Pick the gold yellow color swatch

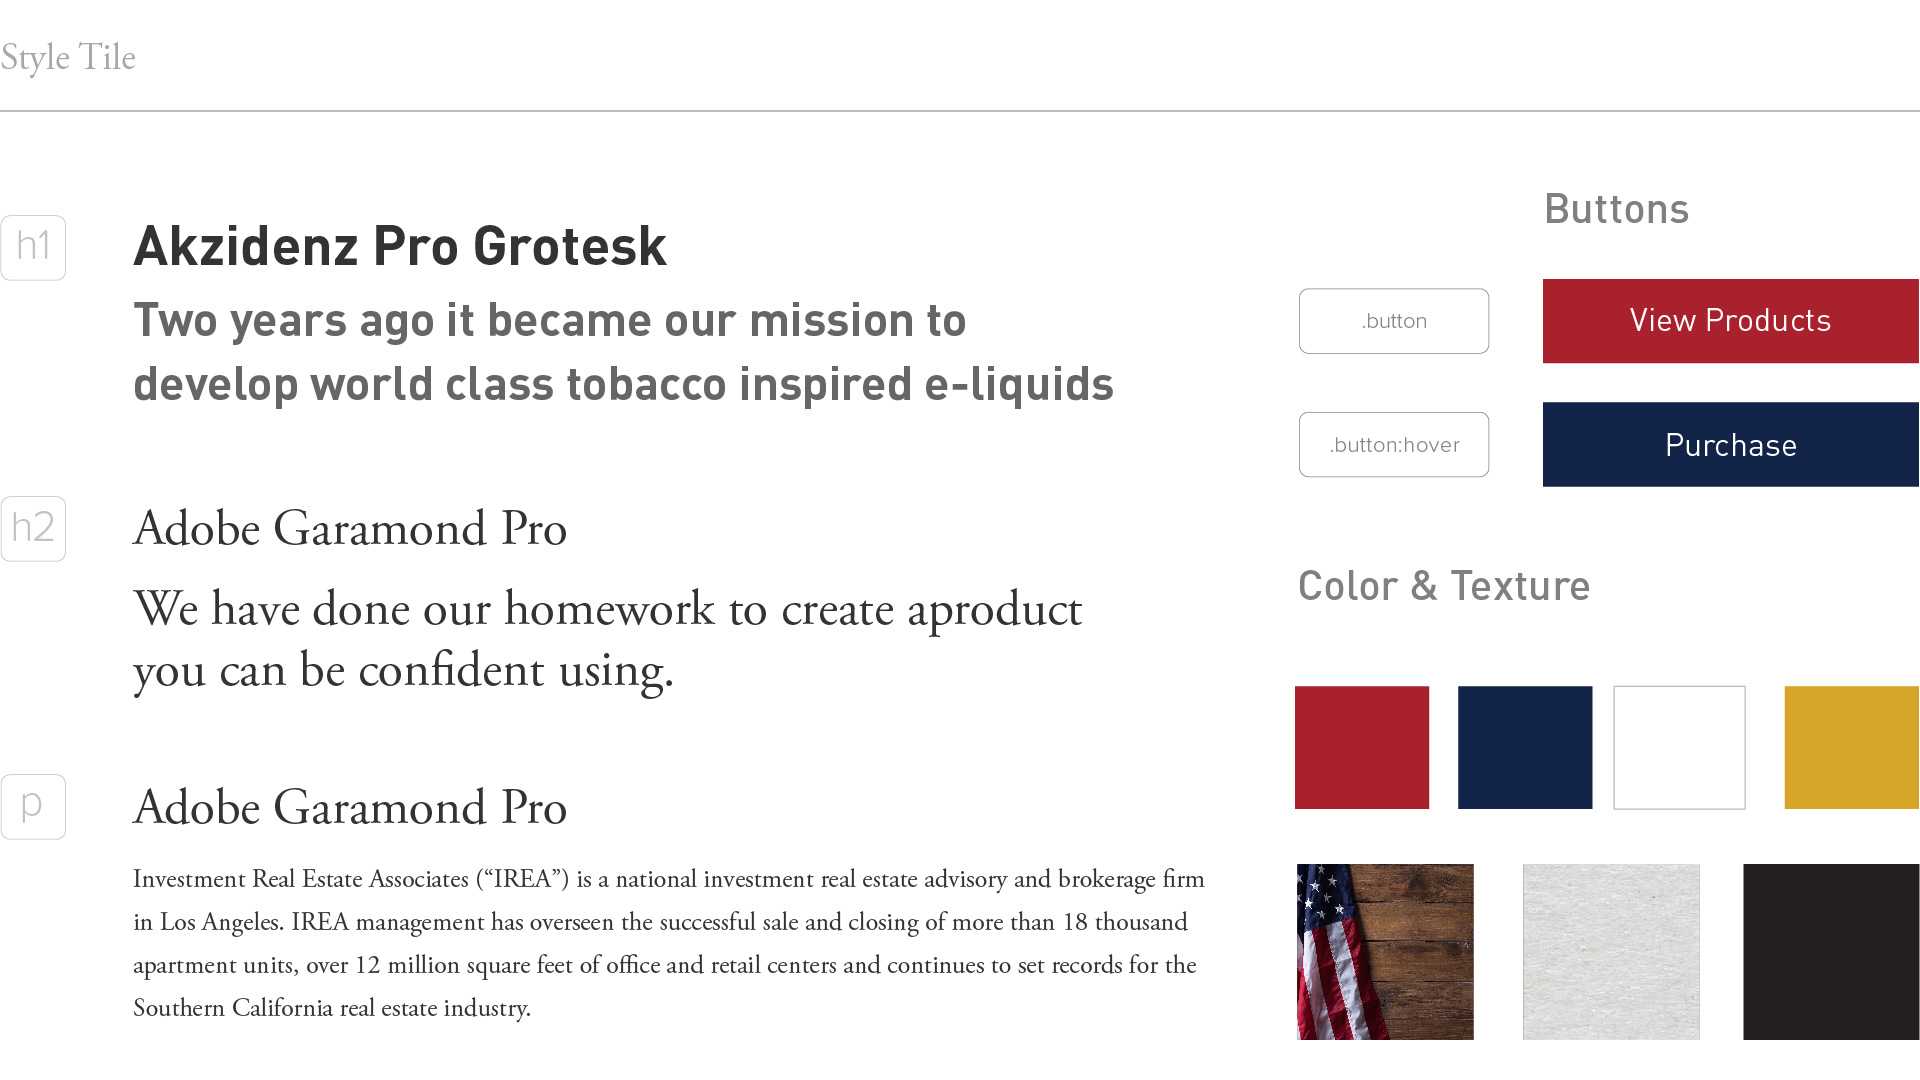(x=1852, y=747)
